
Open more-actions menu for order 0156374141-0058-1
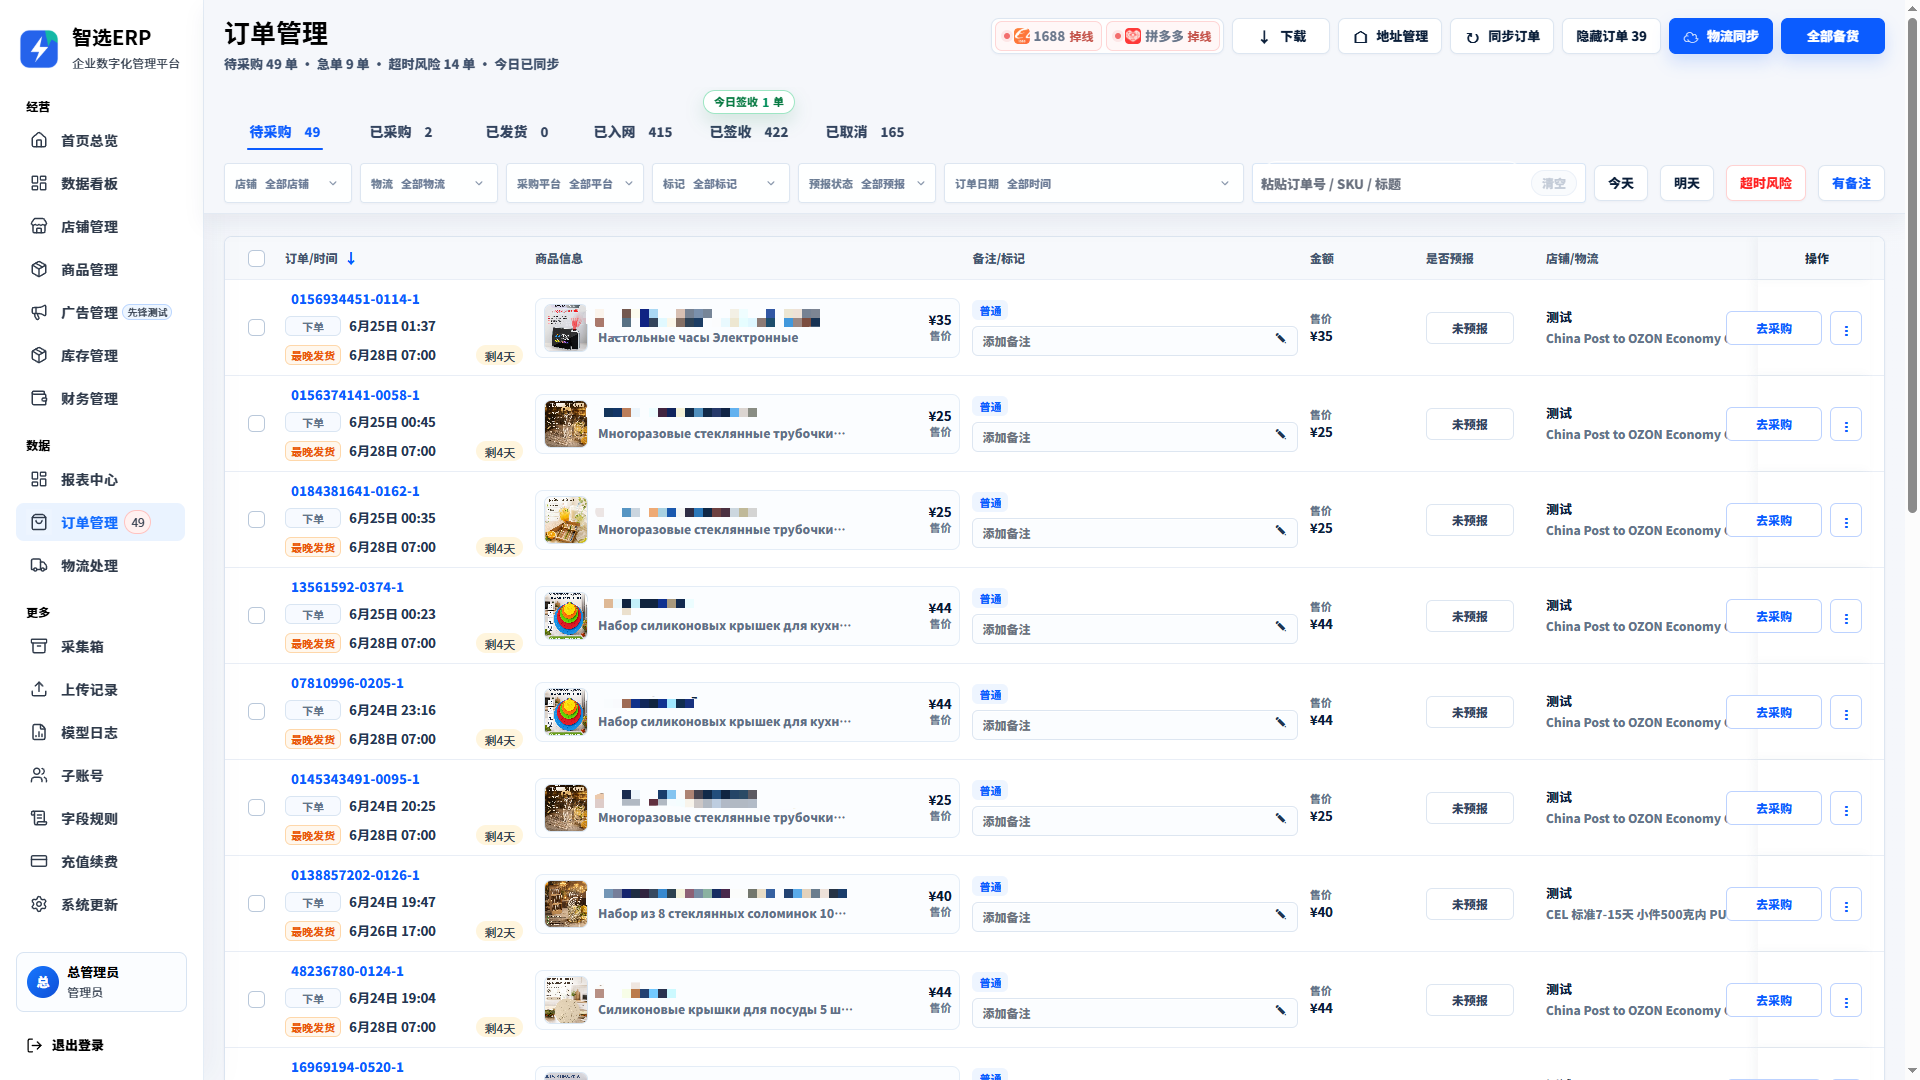coord(1846,424)
